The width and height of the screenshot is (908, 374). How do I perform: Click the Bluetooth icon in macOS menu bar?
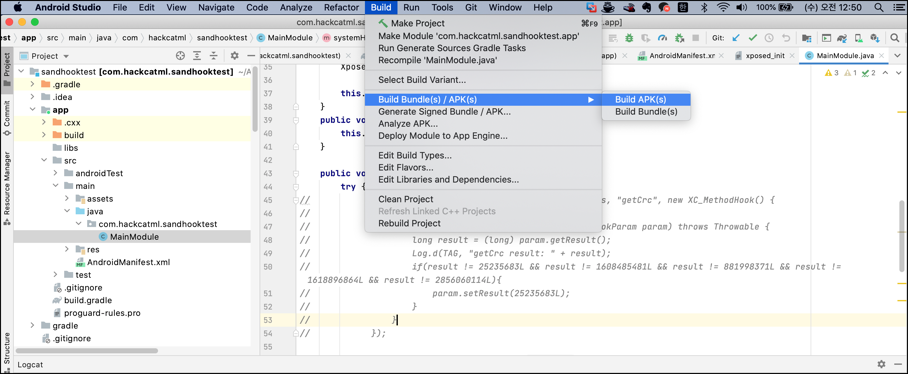coord(704,8)
